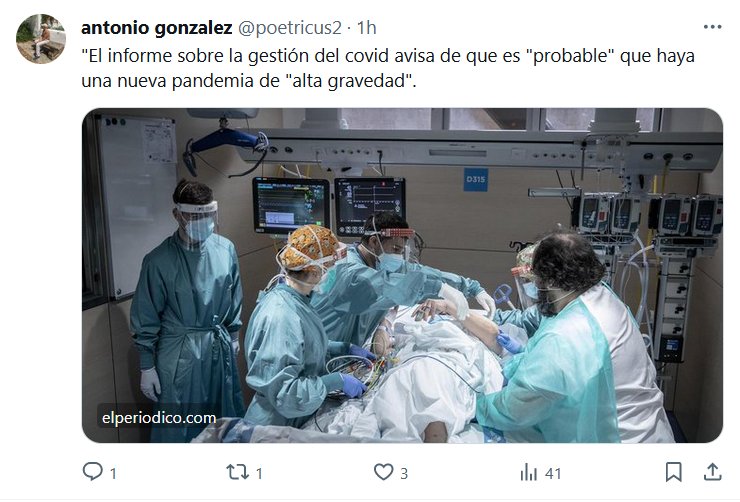Click the patient monitor screens in photo
The height and width of the screenshot is (502, 740).
click(329, 206)
